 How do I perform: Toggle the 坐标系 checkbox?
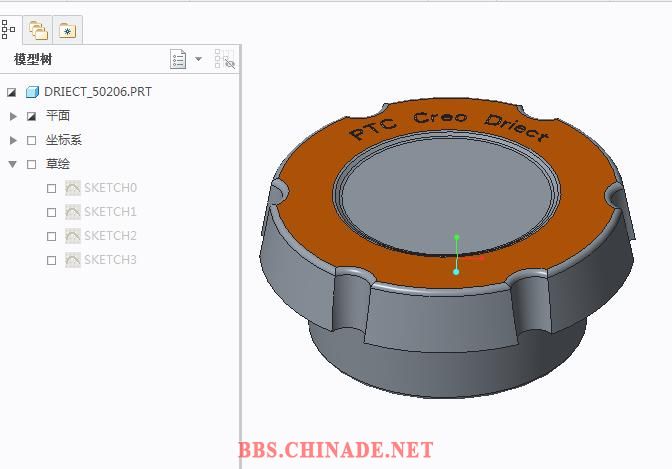(x=31, y=140)
